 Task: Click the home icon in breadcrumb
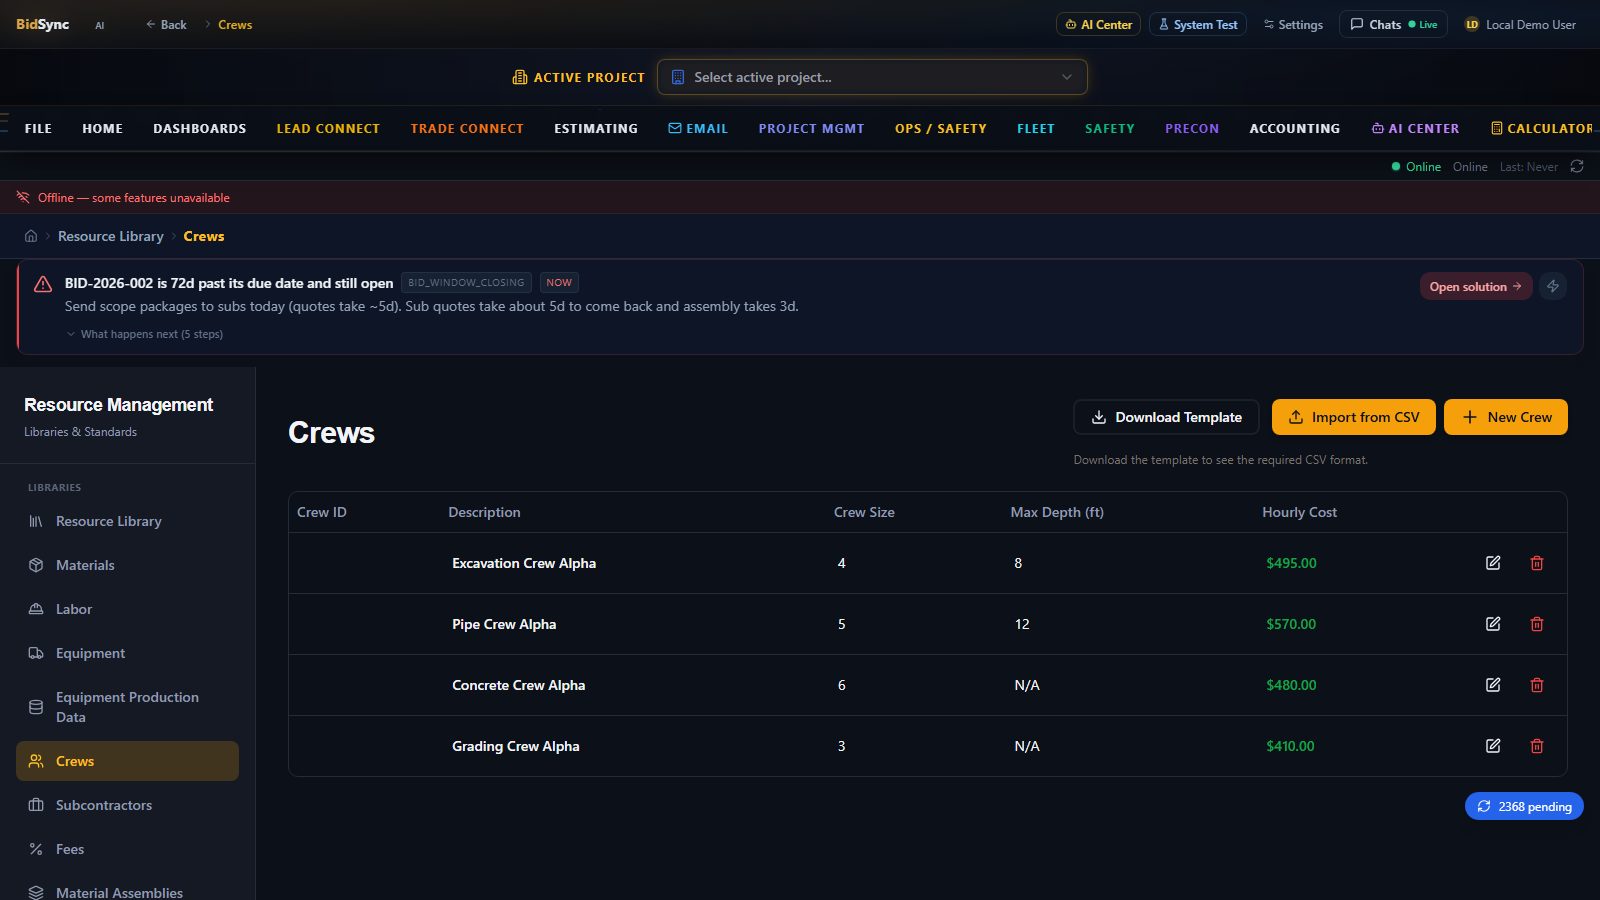[31, 236]
